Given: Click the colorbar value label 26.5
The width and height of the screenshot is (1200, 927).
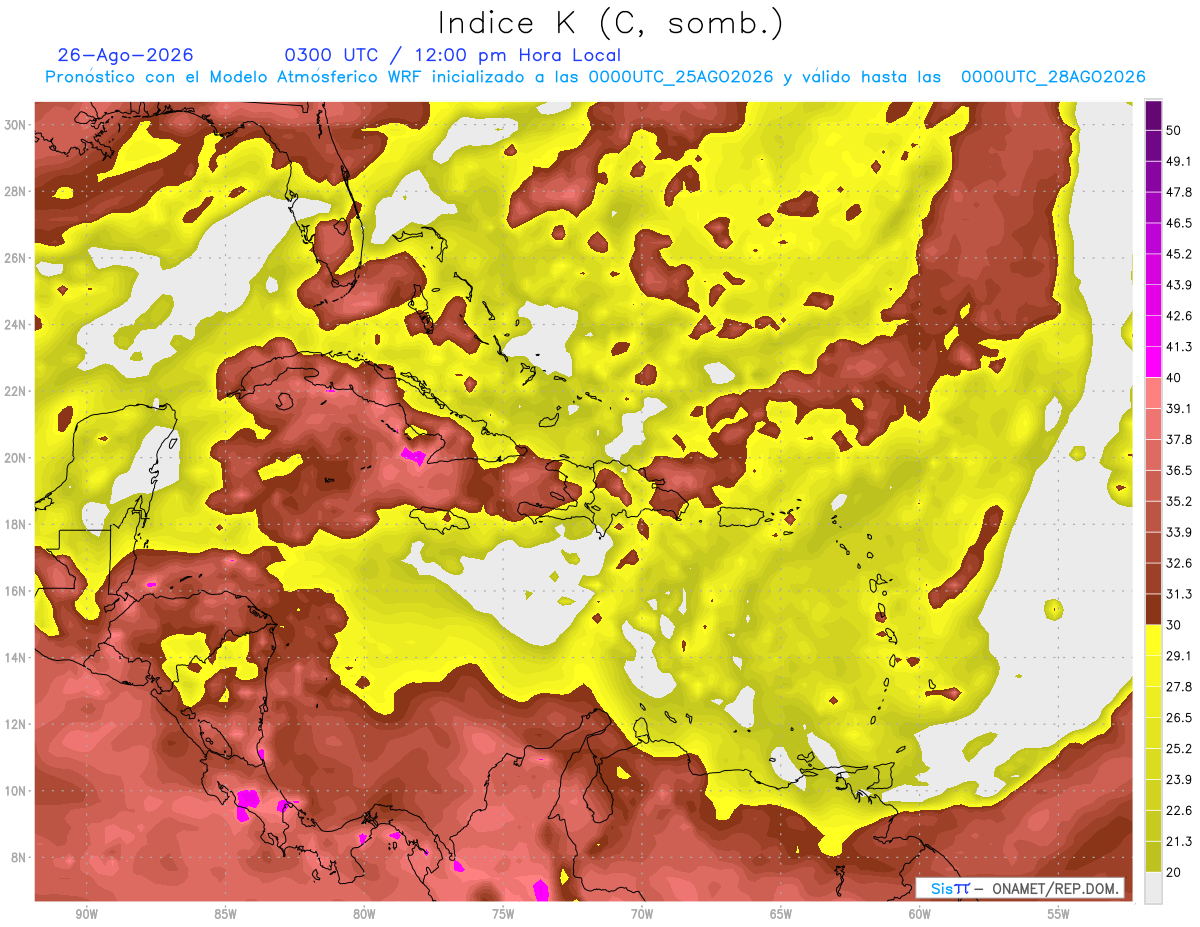Looking at the screenshot, I should click(1179, 718).
